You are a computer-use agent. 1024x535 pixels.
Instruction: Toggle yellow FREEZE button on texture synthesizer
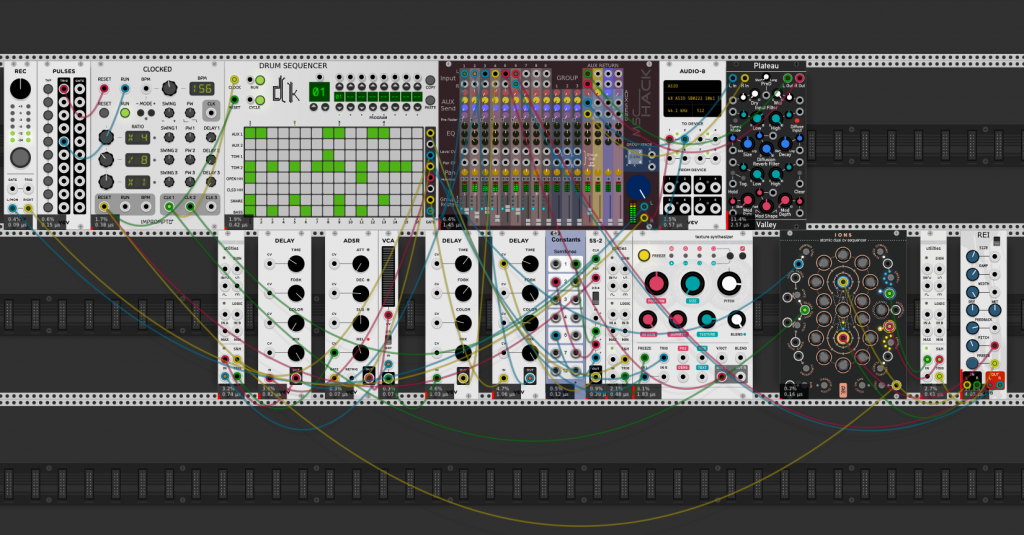(644, 255)
